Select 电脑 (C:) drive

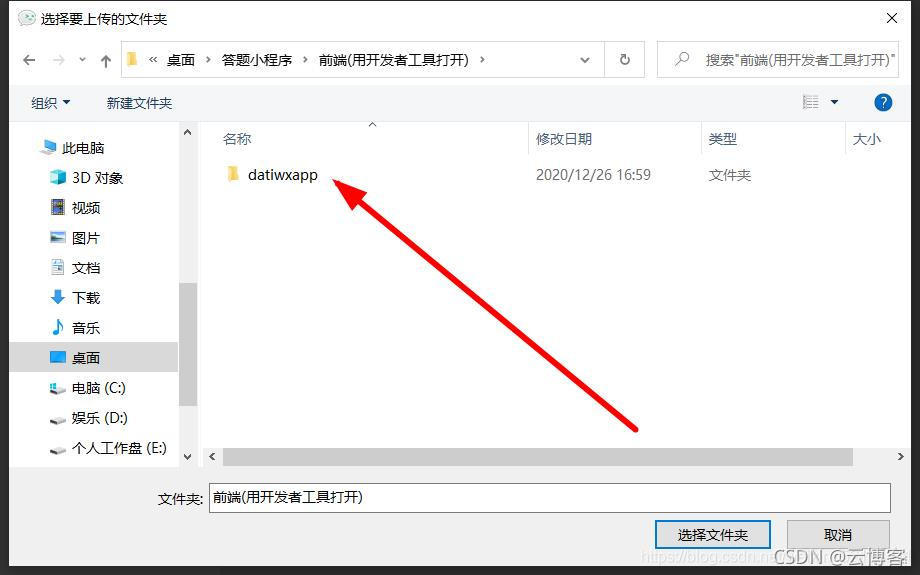tap(98, 388)
